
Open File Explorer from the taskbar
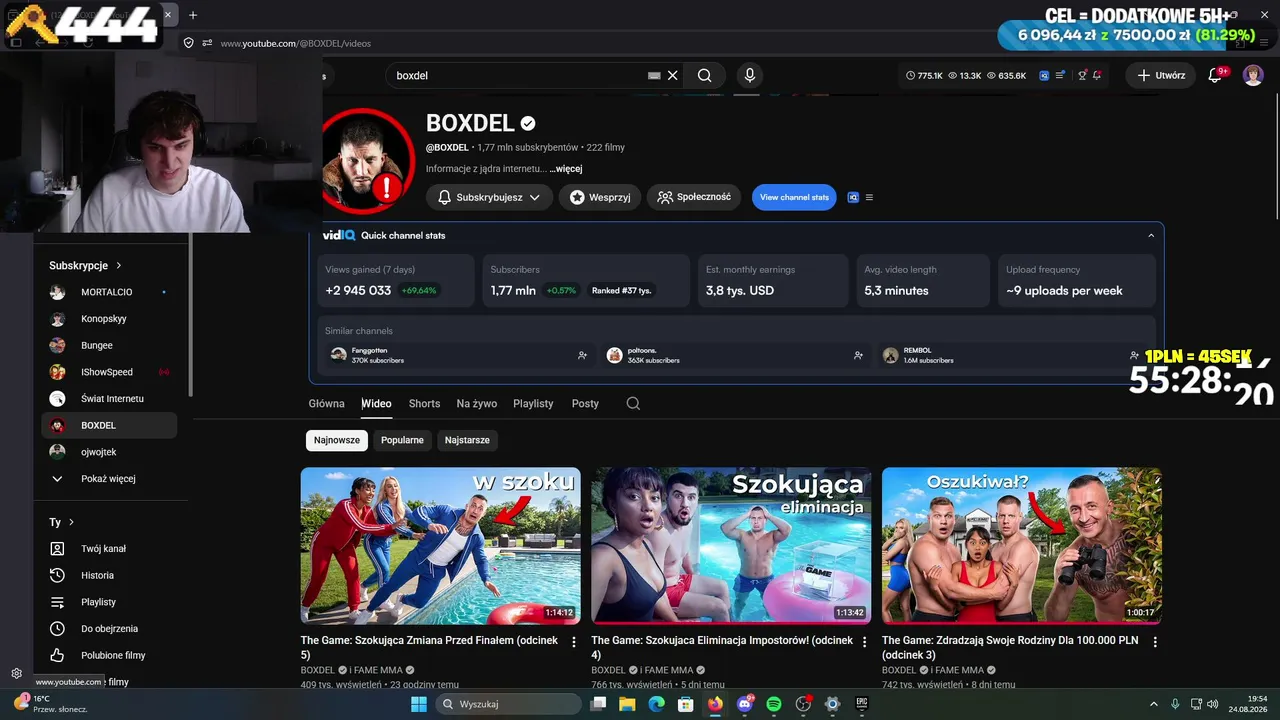click(627, 704)
